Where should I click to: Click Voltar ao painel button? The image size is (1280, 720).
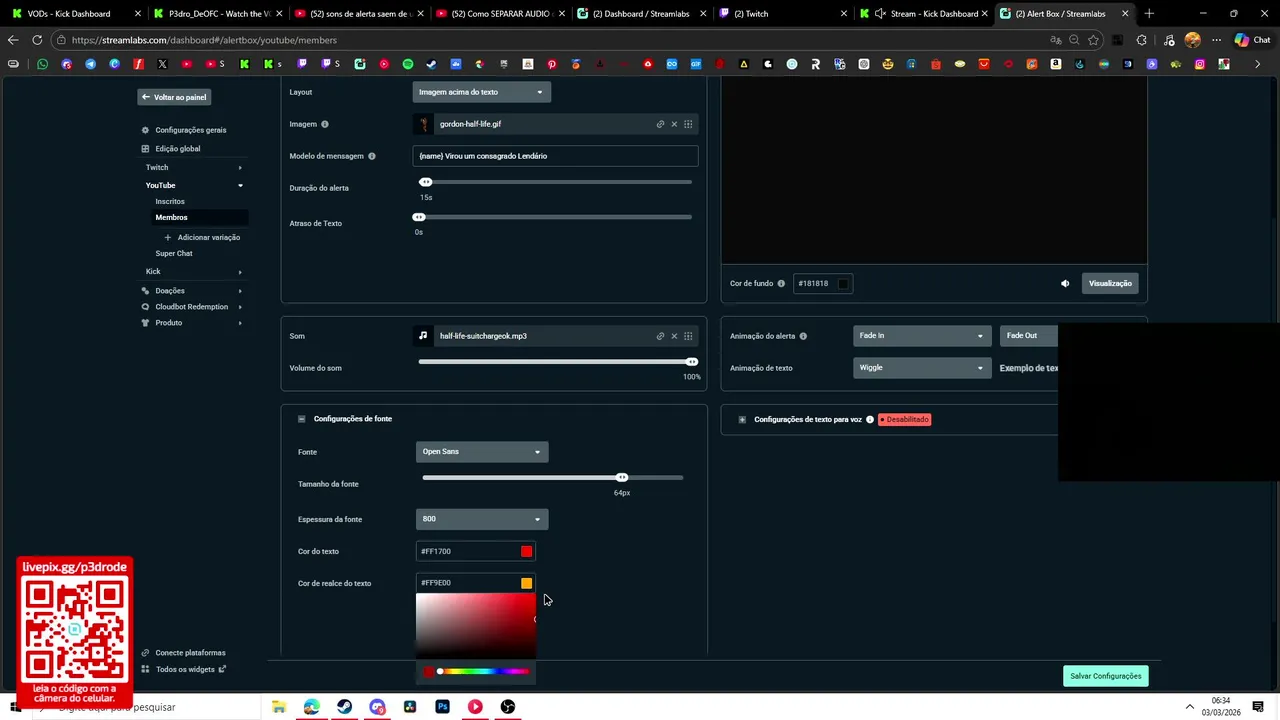click(x=174, y=97)
